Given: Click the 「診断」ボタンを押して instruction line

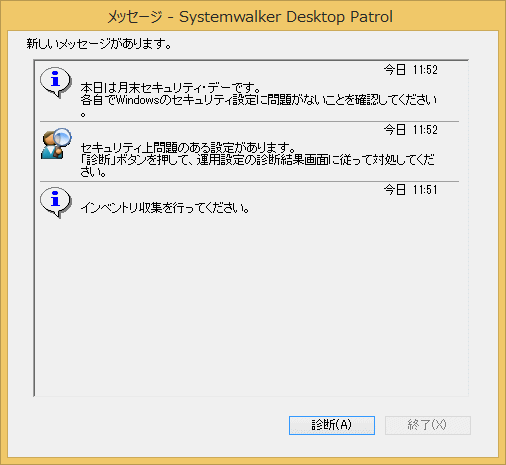Looking at the screenshot, I should pyautogui.click(x=257, y=160).
